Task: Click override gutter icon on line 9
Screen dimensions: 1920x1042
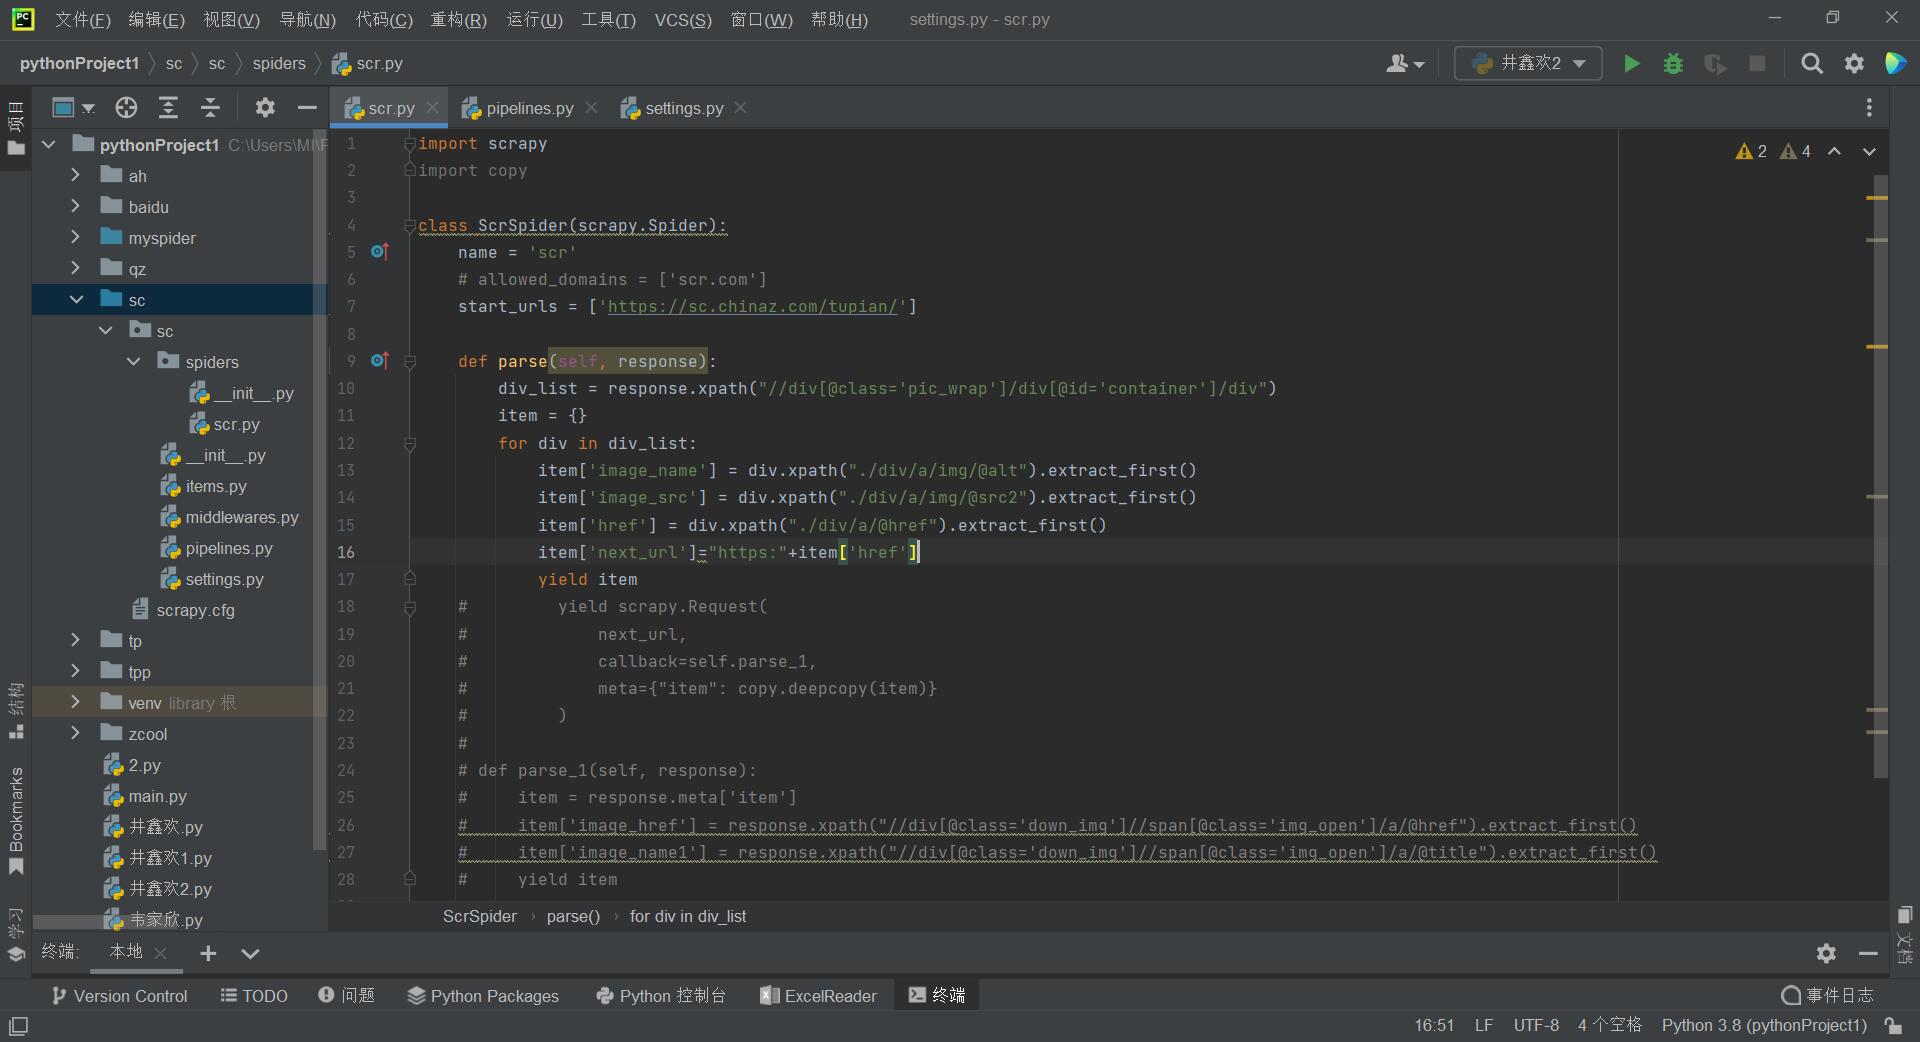Action: click(x=379, y=361)
